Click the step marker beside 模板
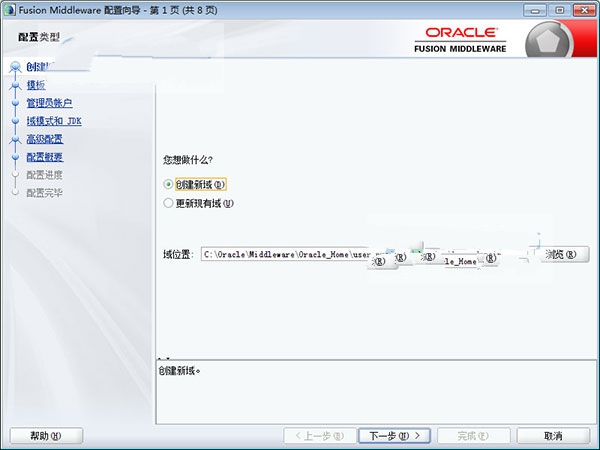Image resolution: width=600 pixels, height=450 pixels. (x=15, y=85)
